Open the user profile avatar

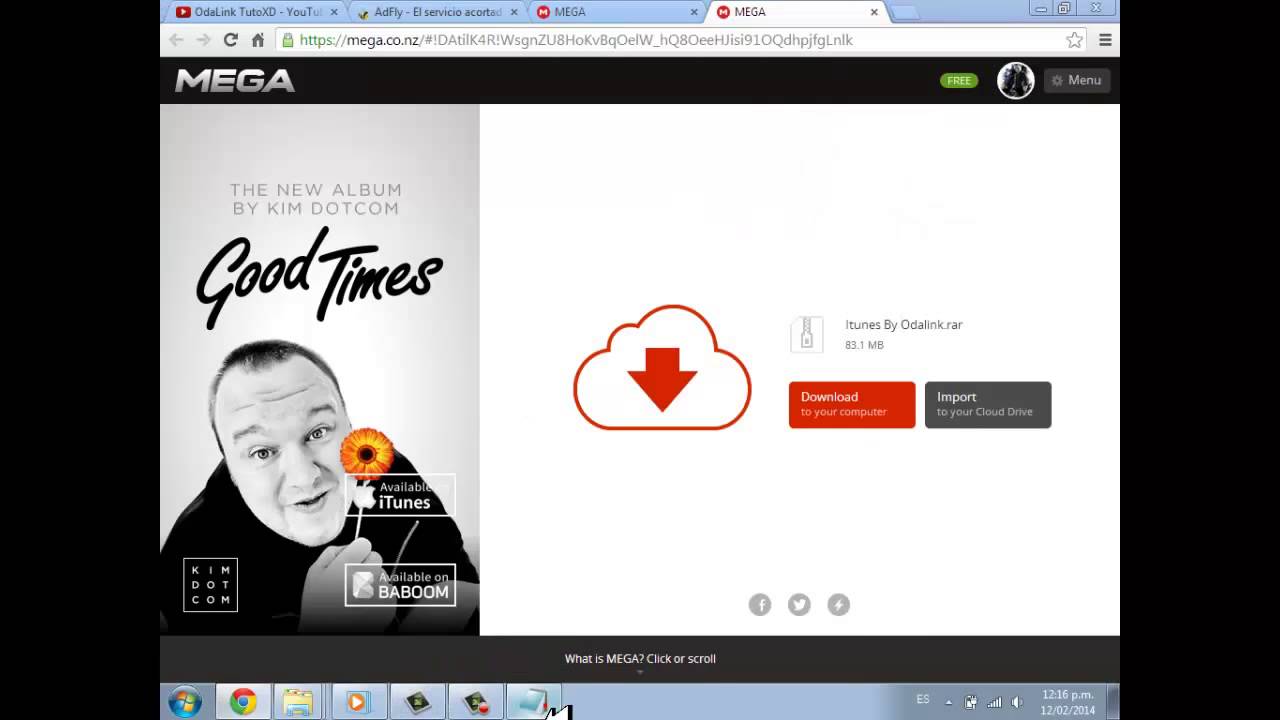point(1015,81)
